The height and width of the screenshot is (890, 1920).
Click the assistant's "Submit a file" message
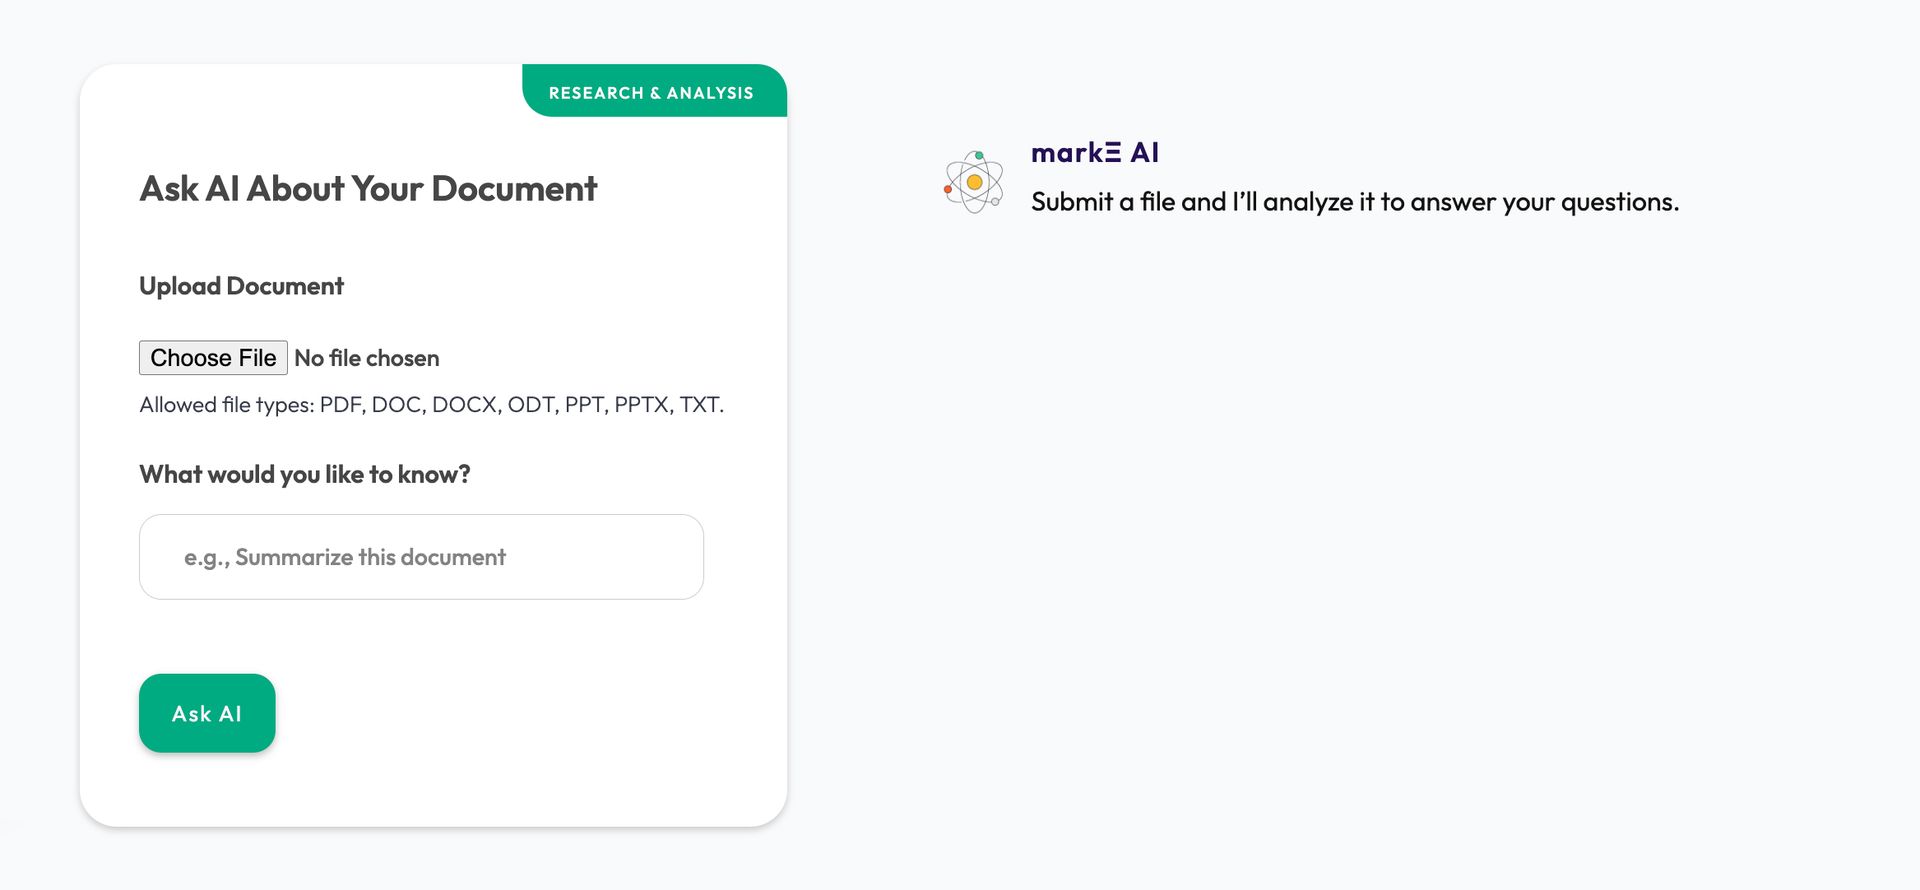coord(1354,202)
